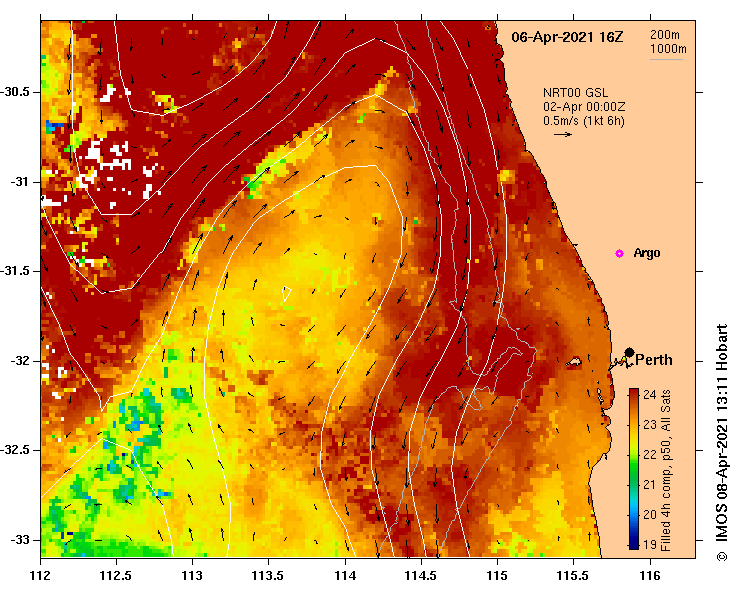Click the 21 value on color bar
The height and width of the screenshot is (592, 739).
(649, 485)
